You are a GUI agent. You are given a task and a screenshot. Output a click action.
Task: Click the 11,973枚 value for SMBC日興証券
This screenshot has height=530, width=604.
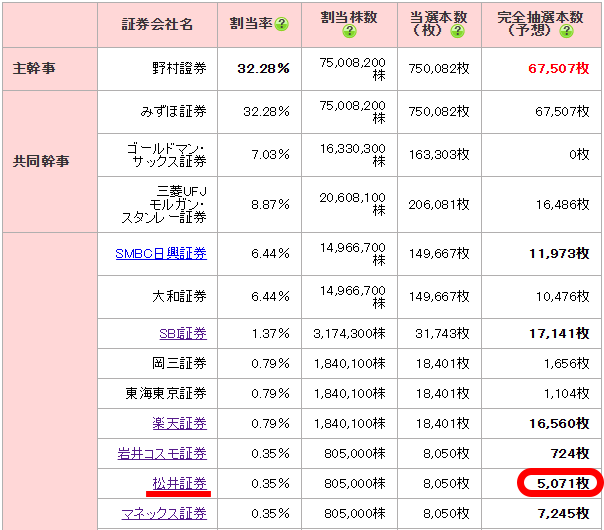(559, 253)
